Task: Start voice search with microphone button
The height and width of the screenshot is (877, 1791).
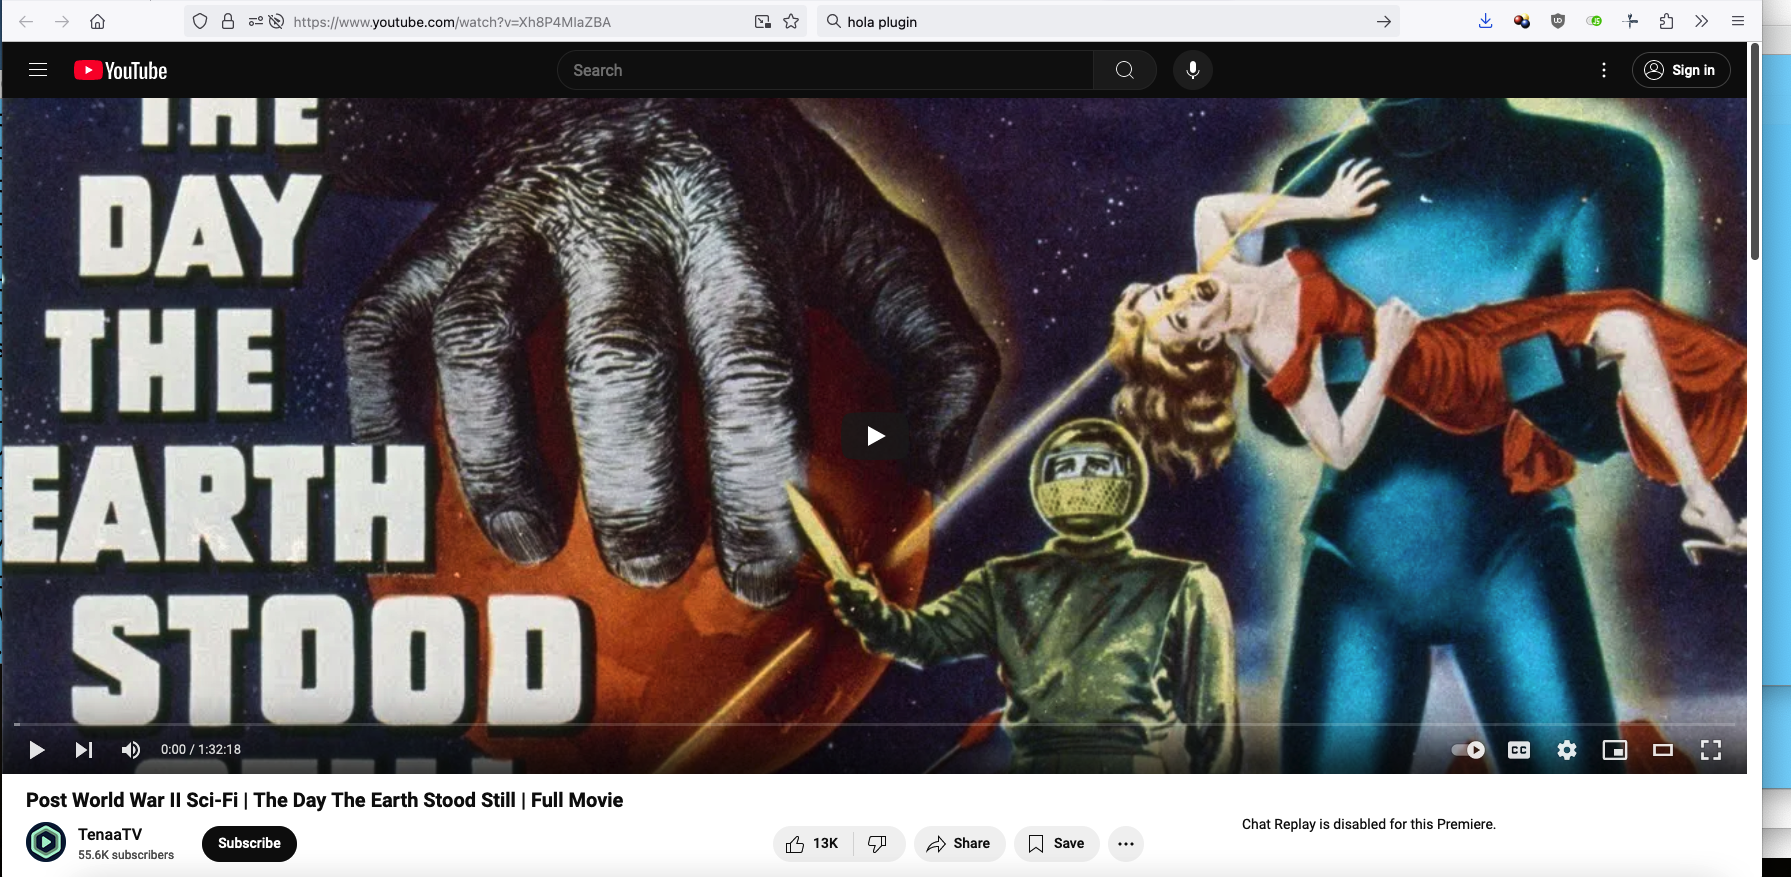Action: (1193, 70)
